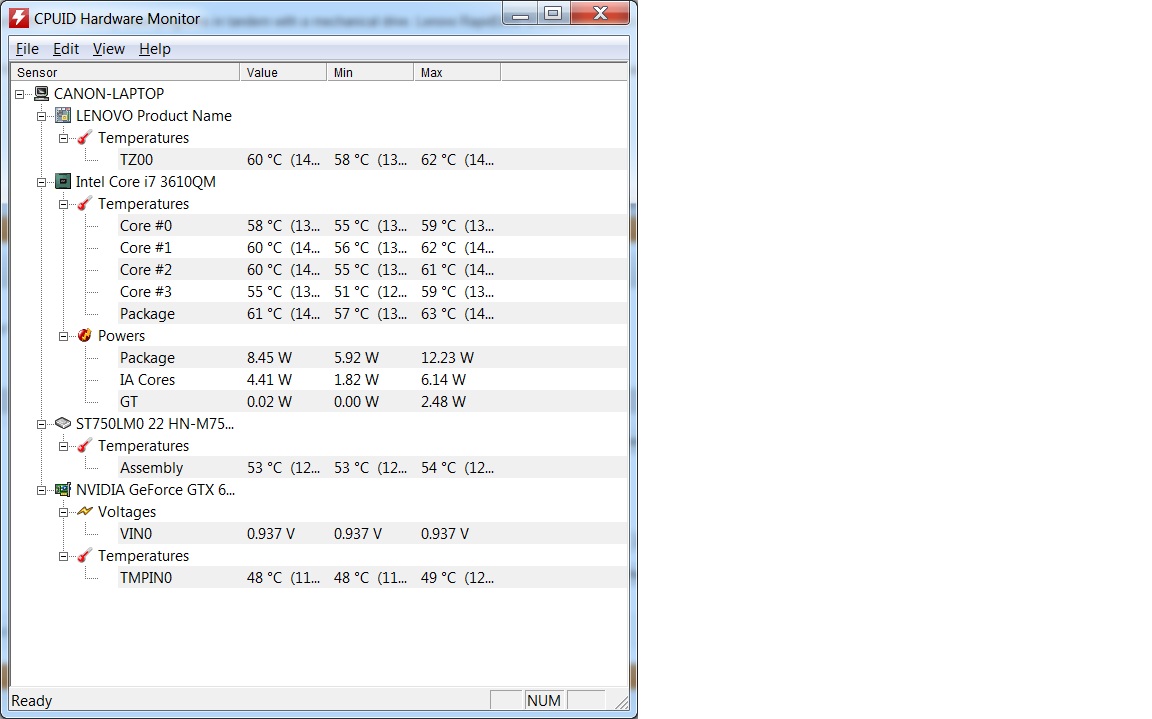1152x719 pixels.
Task: Click the Min column header
Action: [x=370, y=72]
